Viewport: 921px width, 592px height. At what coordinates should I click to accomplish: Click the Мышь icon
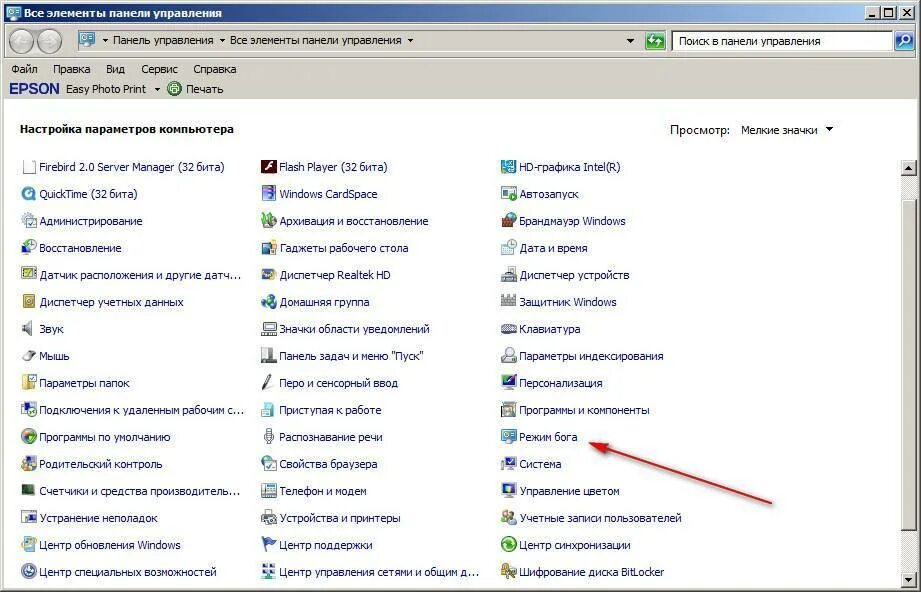28,356
